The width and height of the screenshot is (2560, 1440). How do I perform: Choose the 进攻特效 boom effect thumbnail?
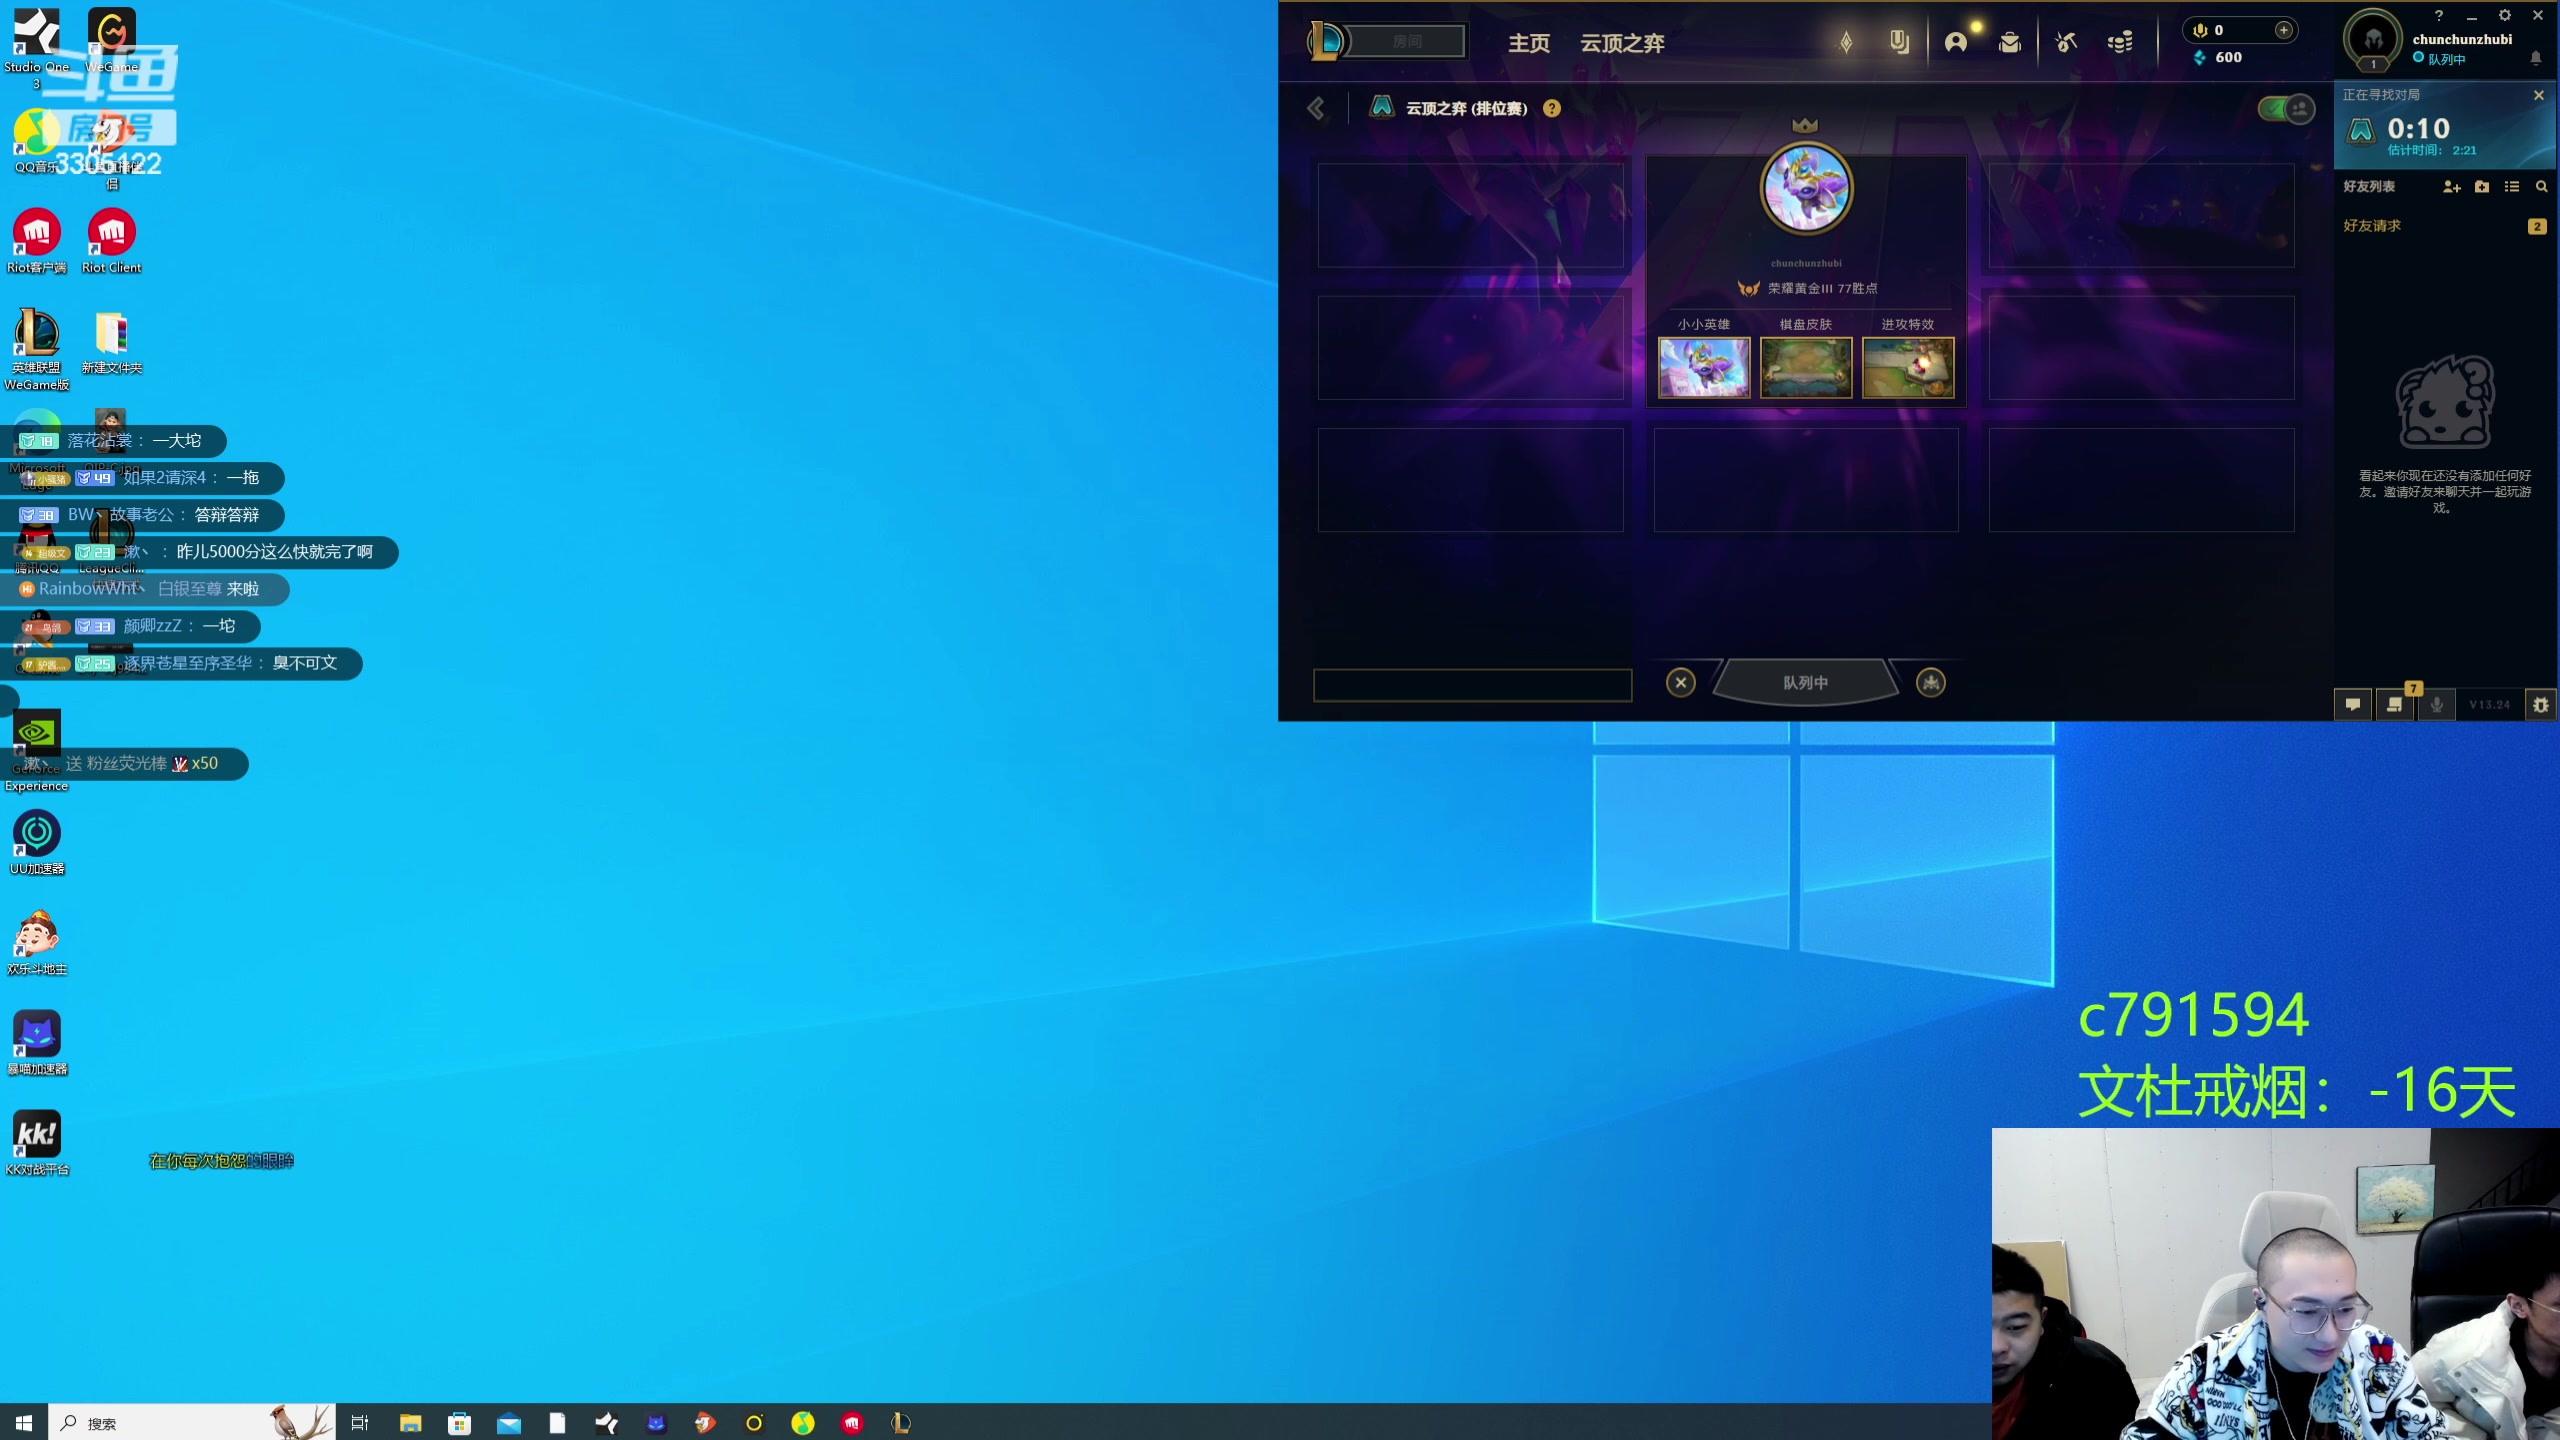point(1908,367)
